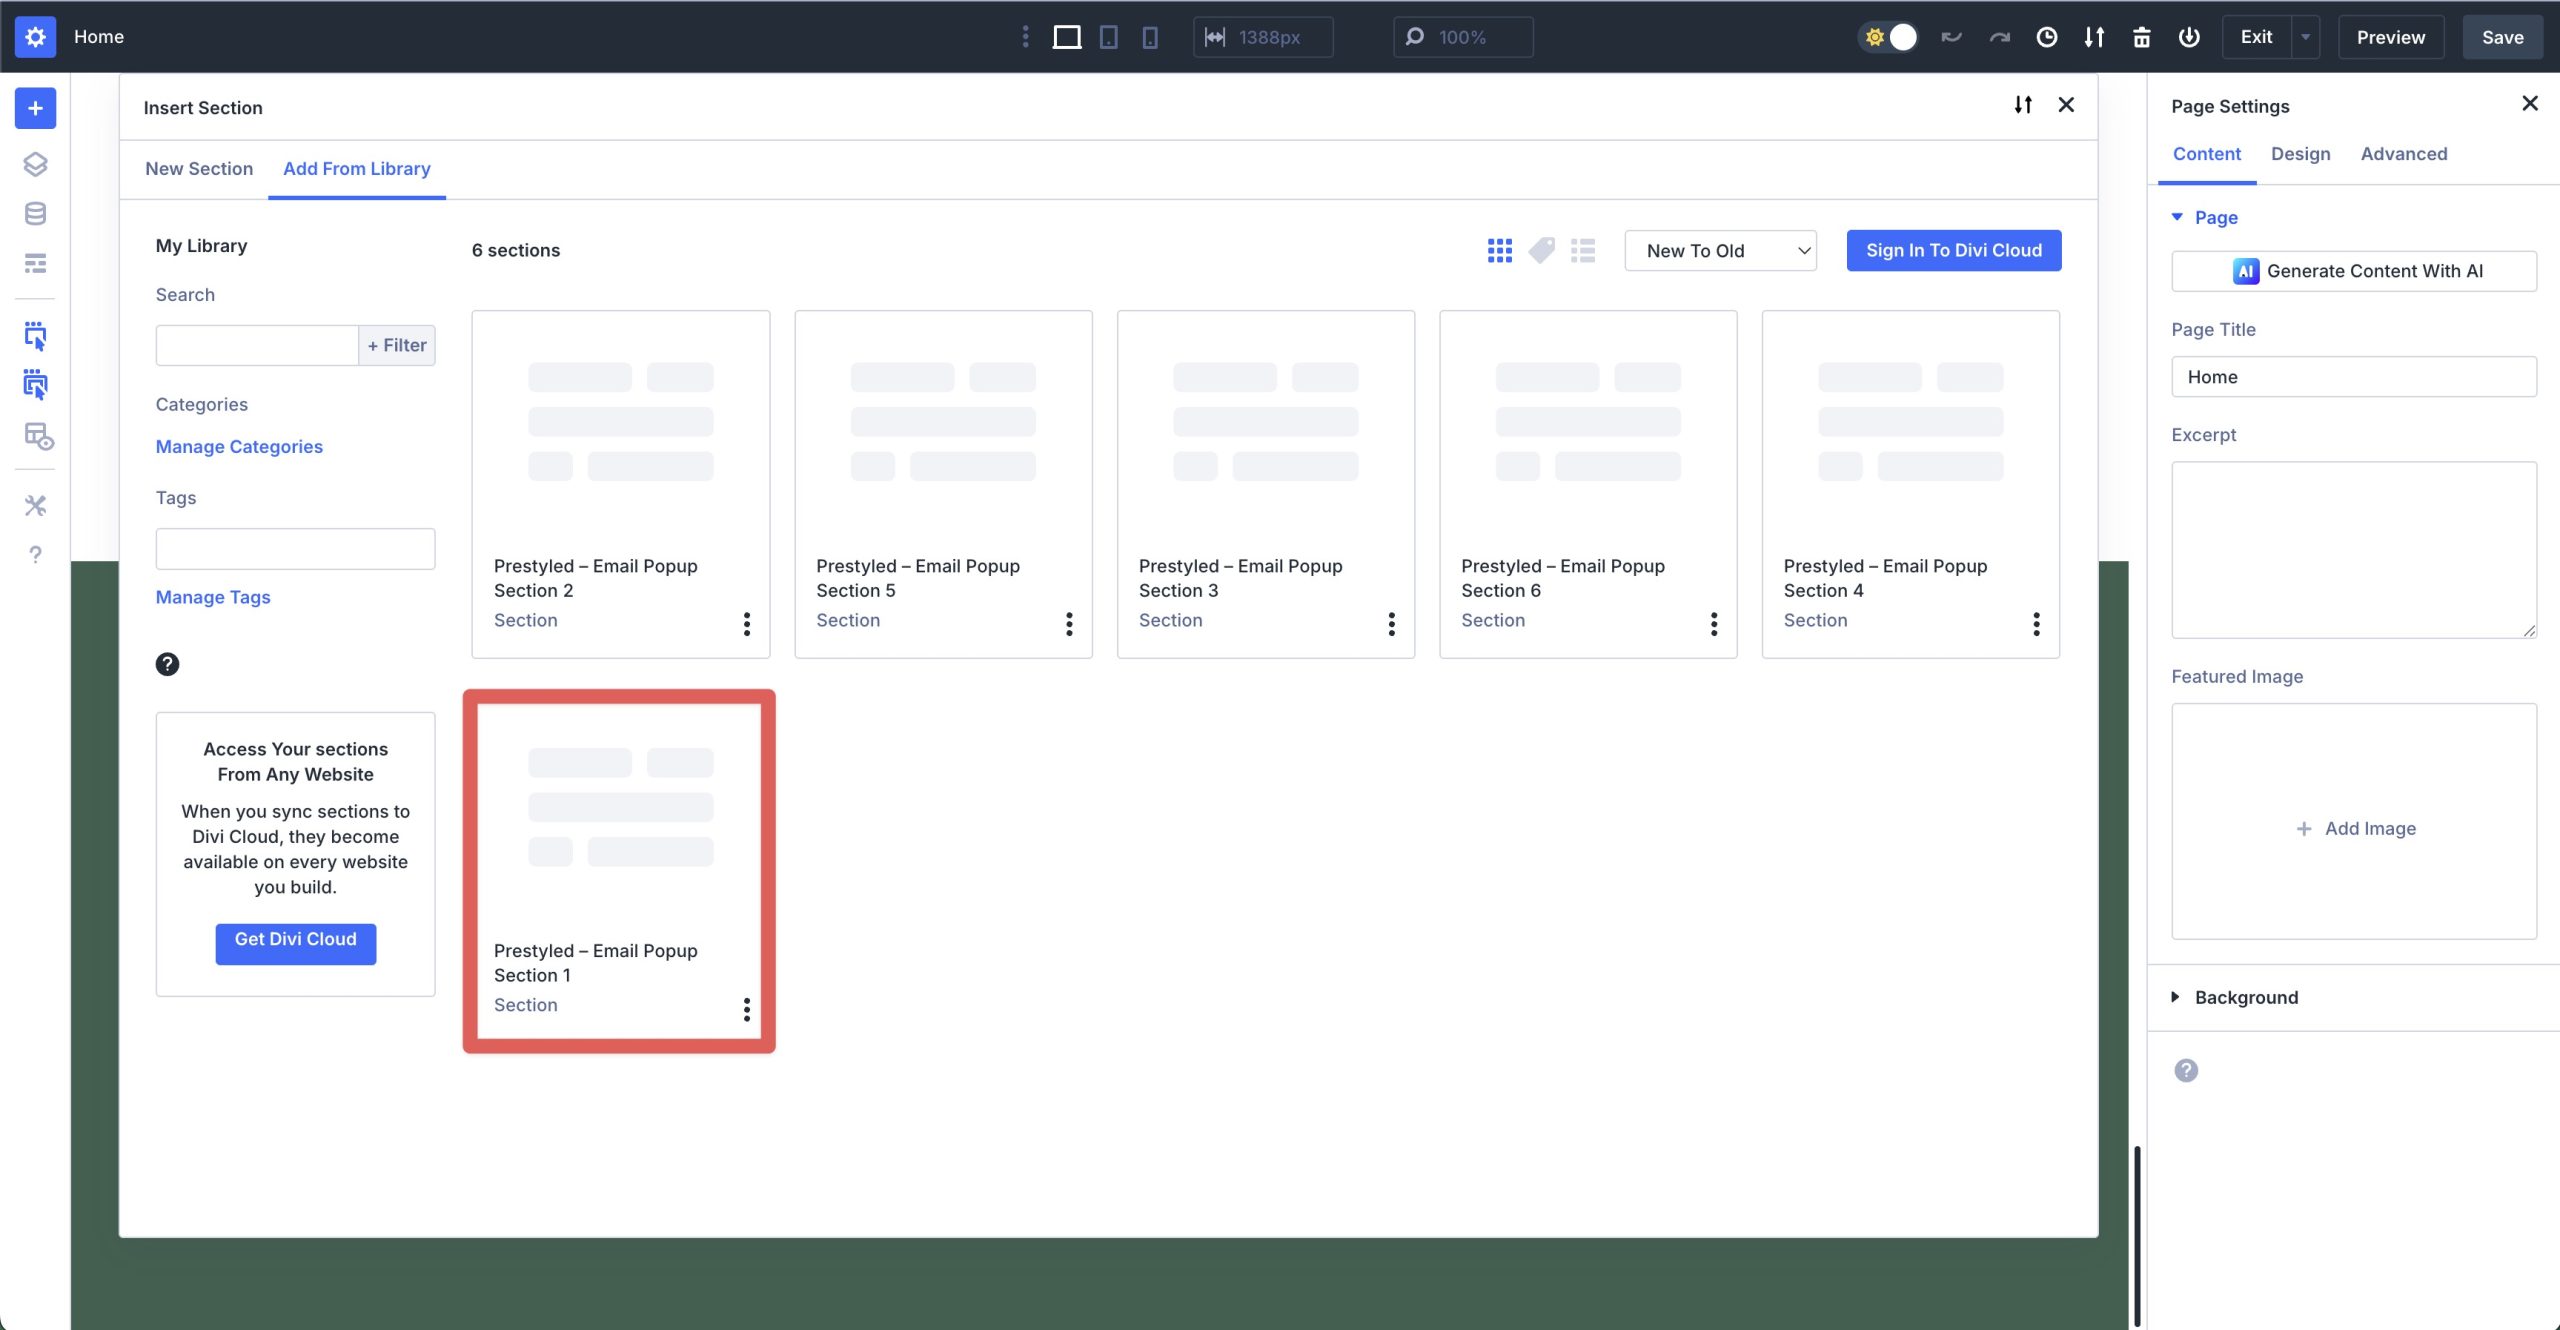
Task: Switch to tablet preview mode
Action: [1108, 36]
